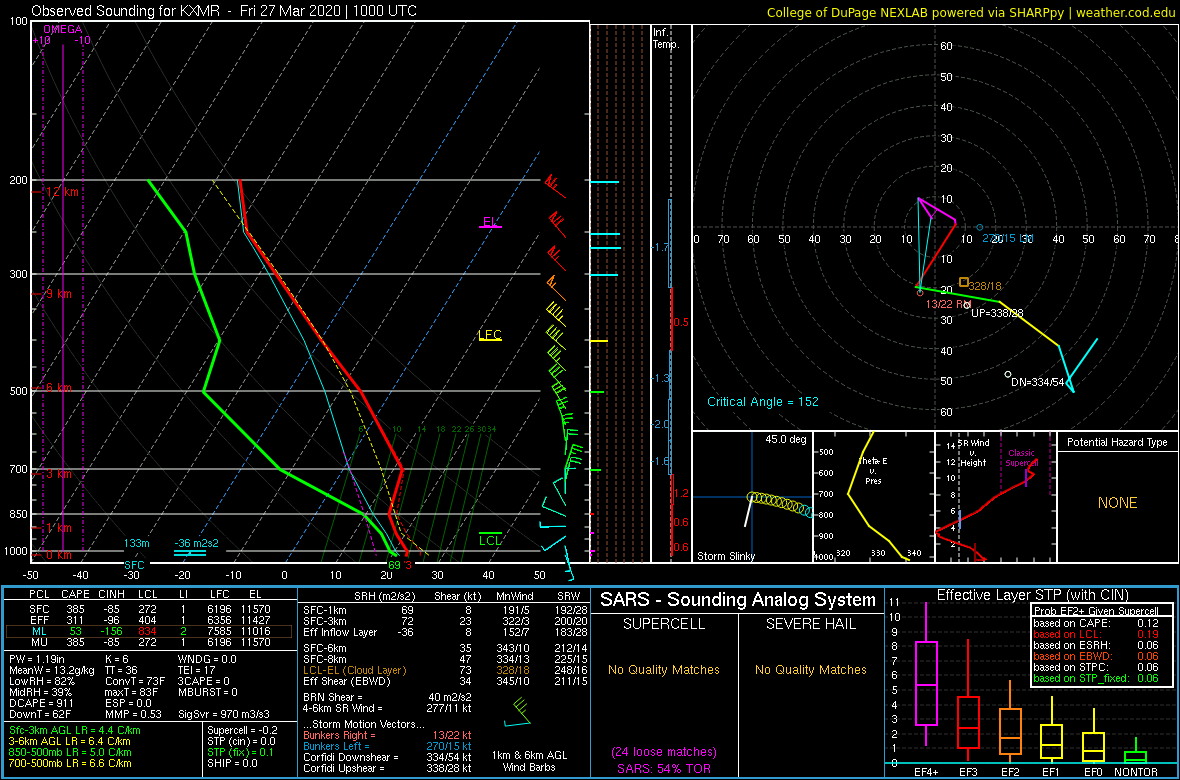Select the magenta OMEGA label

(x=60, y=29)
